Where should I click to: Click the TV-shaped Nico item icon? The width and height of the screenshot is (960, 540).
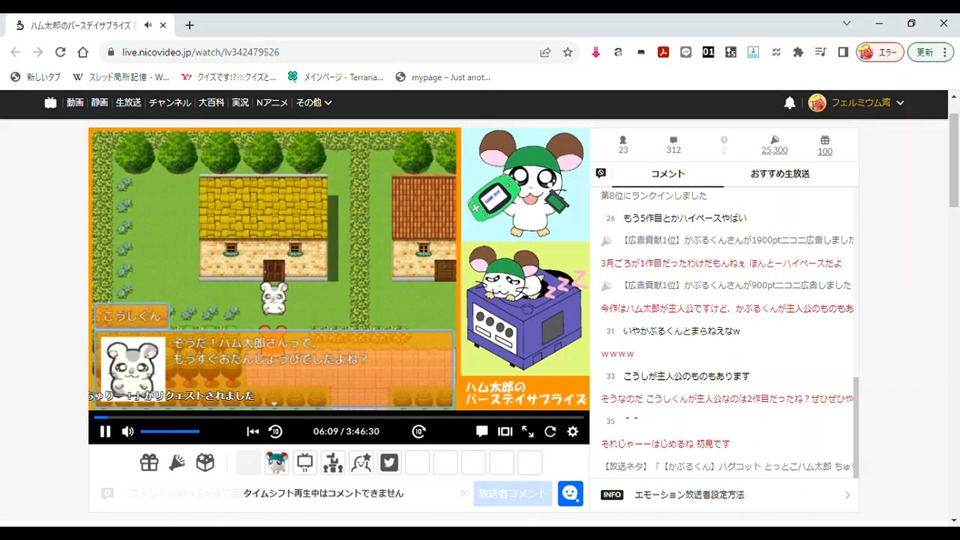305,463
